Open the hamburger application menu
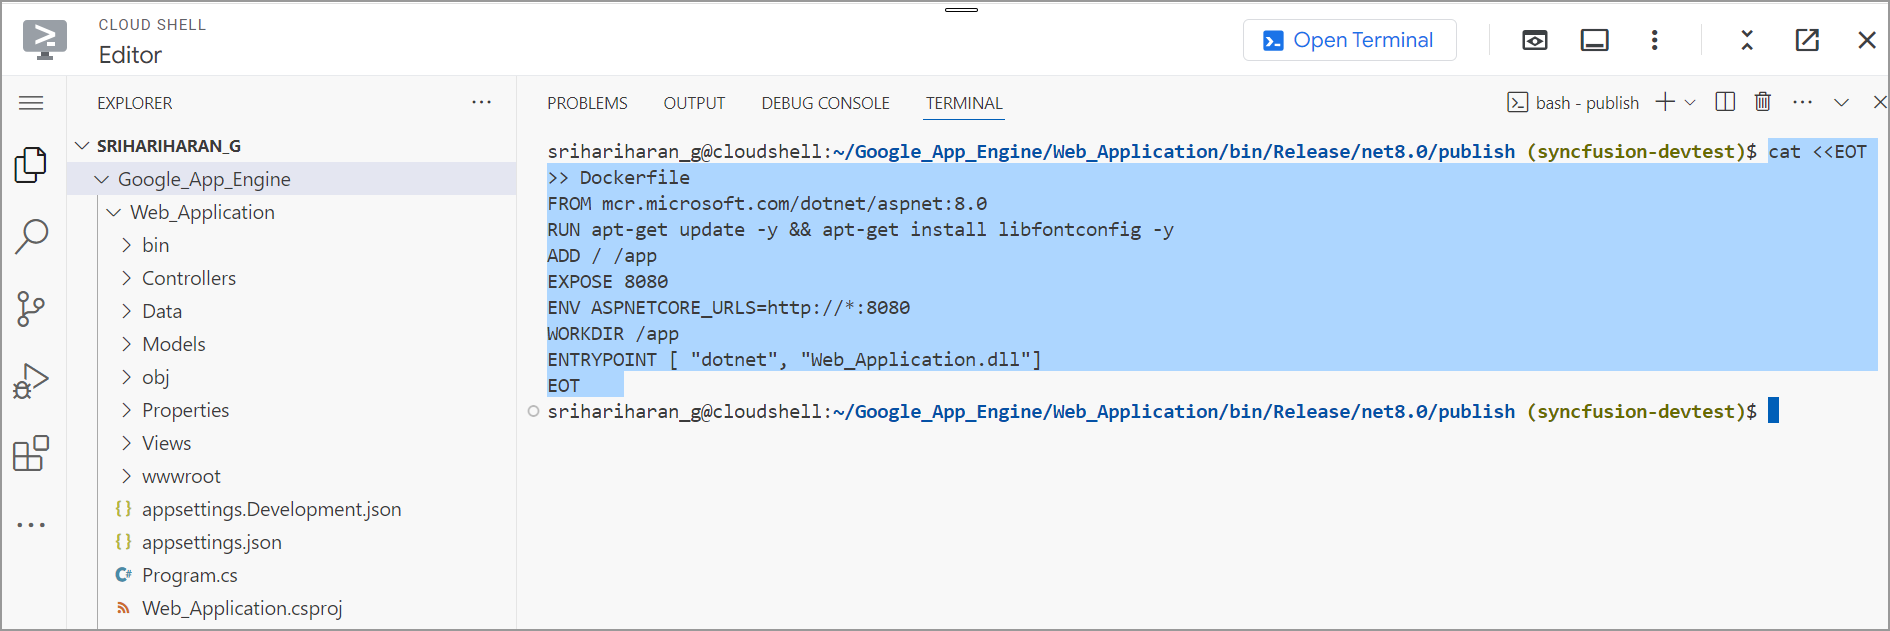Screen dimensions: 1890x631 coord(31,103)
